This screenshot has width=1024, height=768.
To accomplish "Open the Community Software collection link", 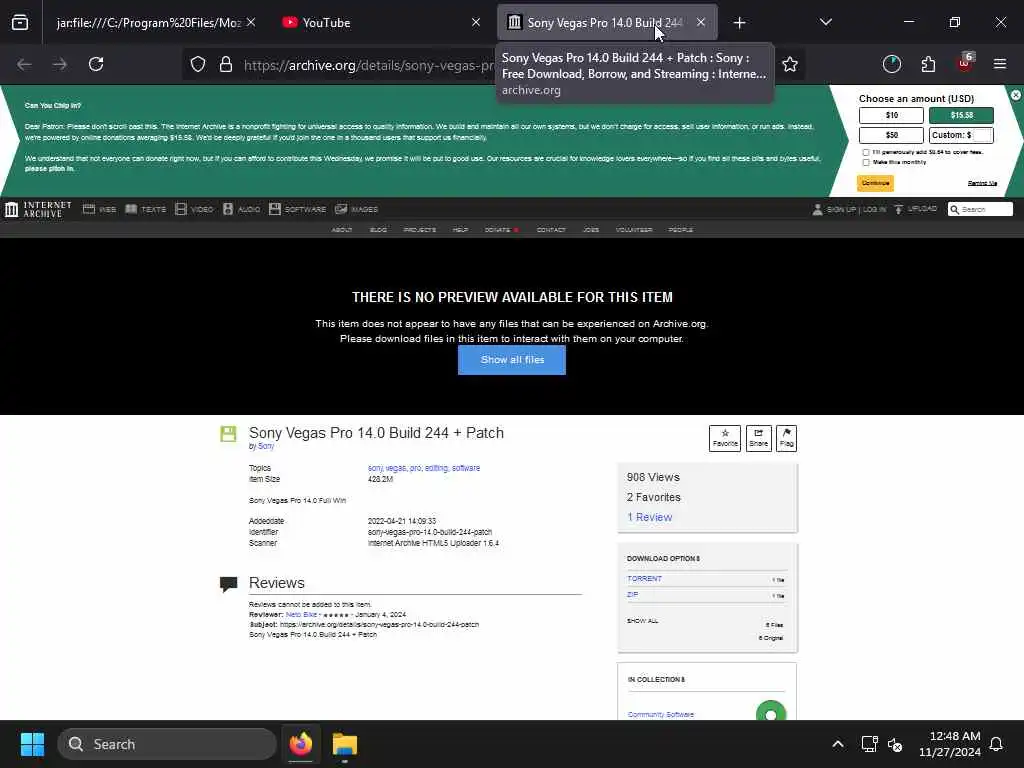I will coord(661,714).
